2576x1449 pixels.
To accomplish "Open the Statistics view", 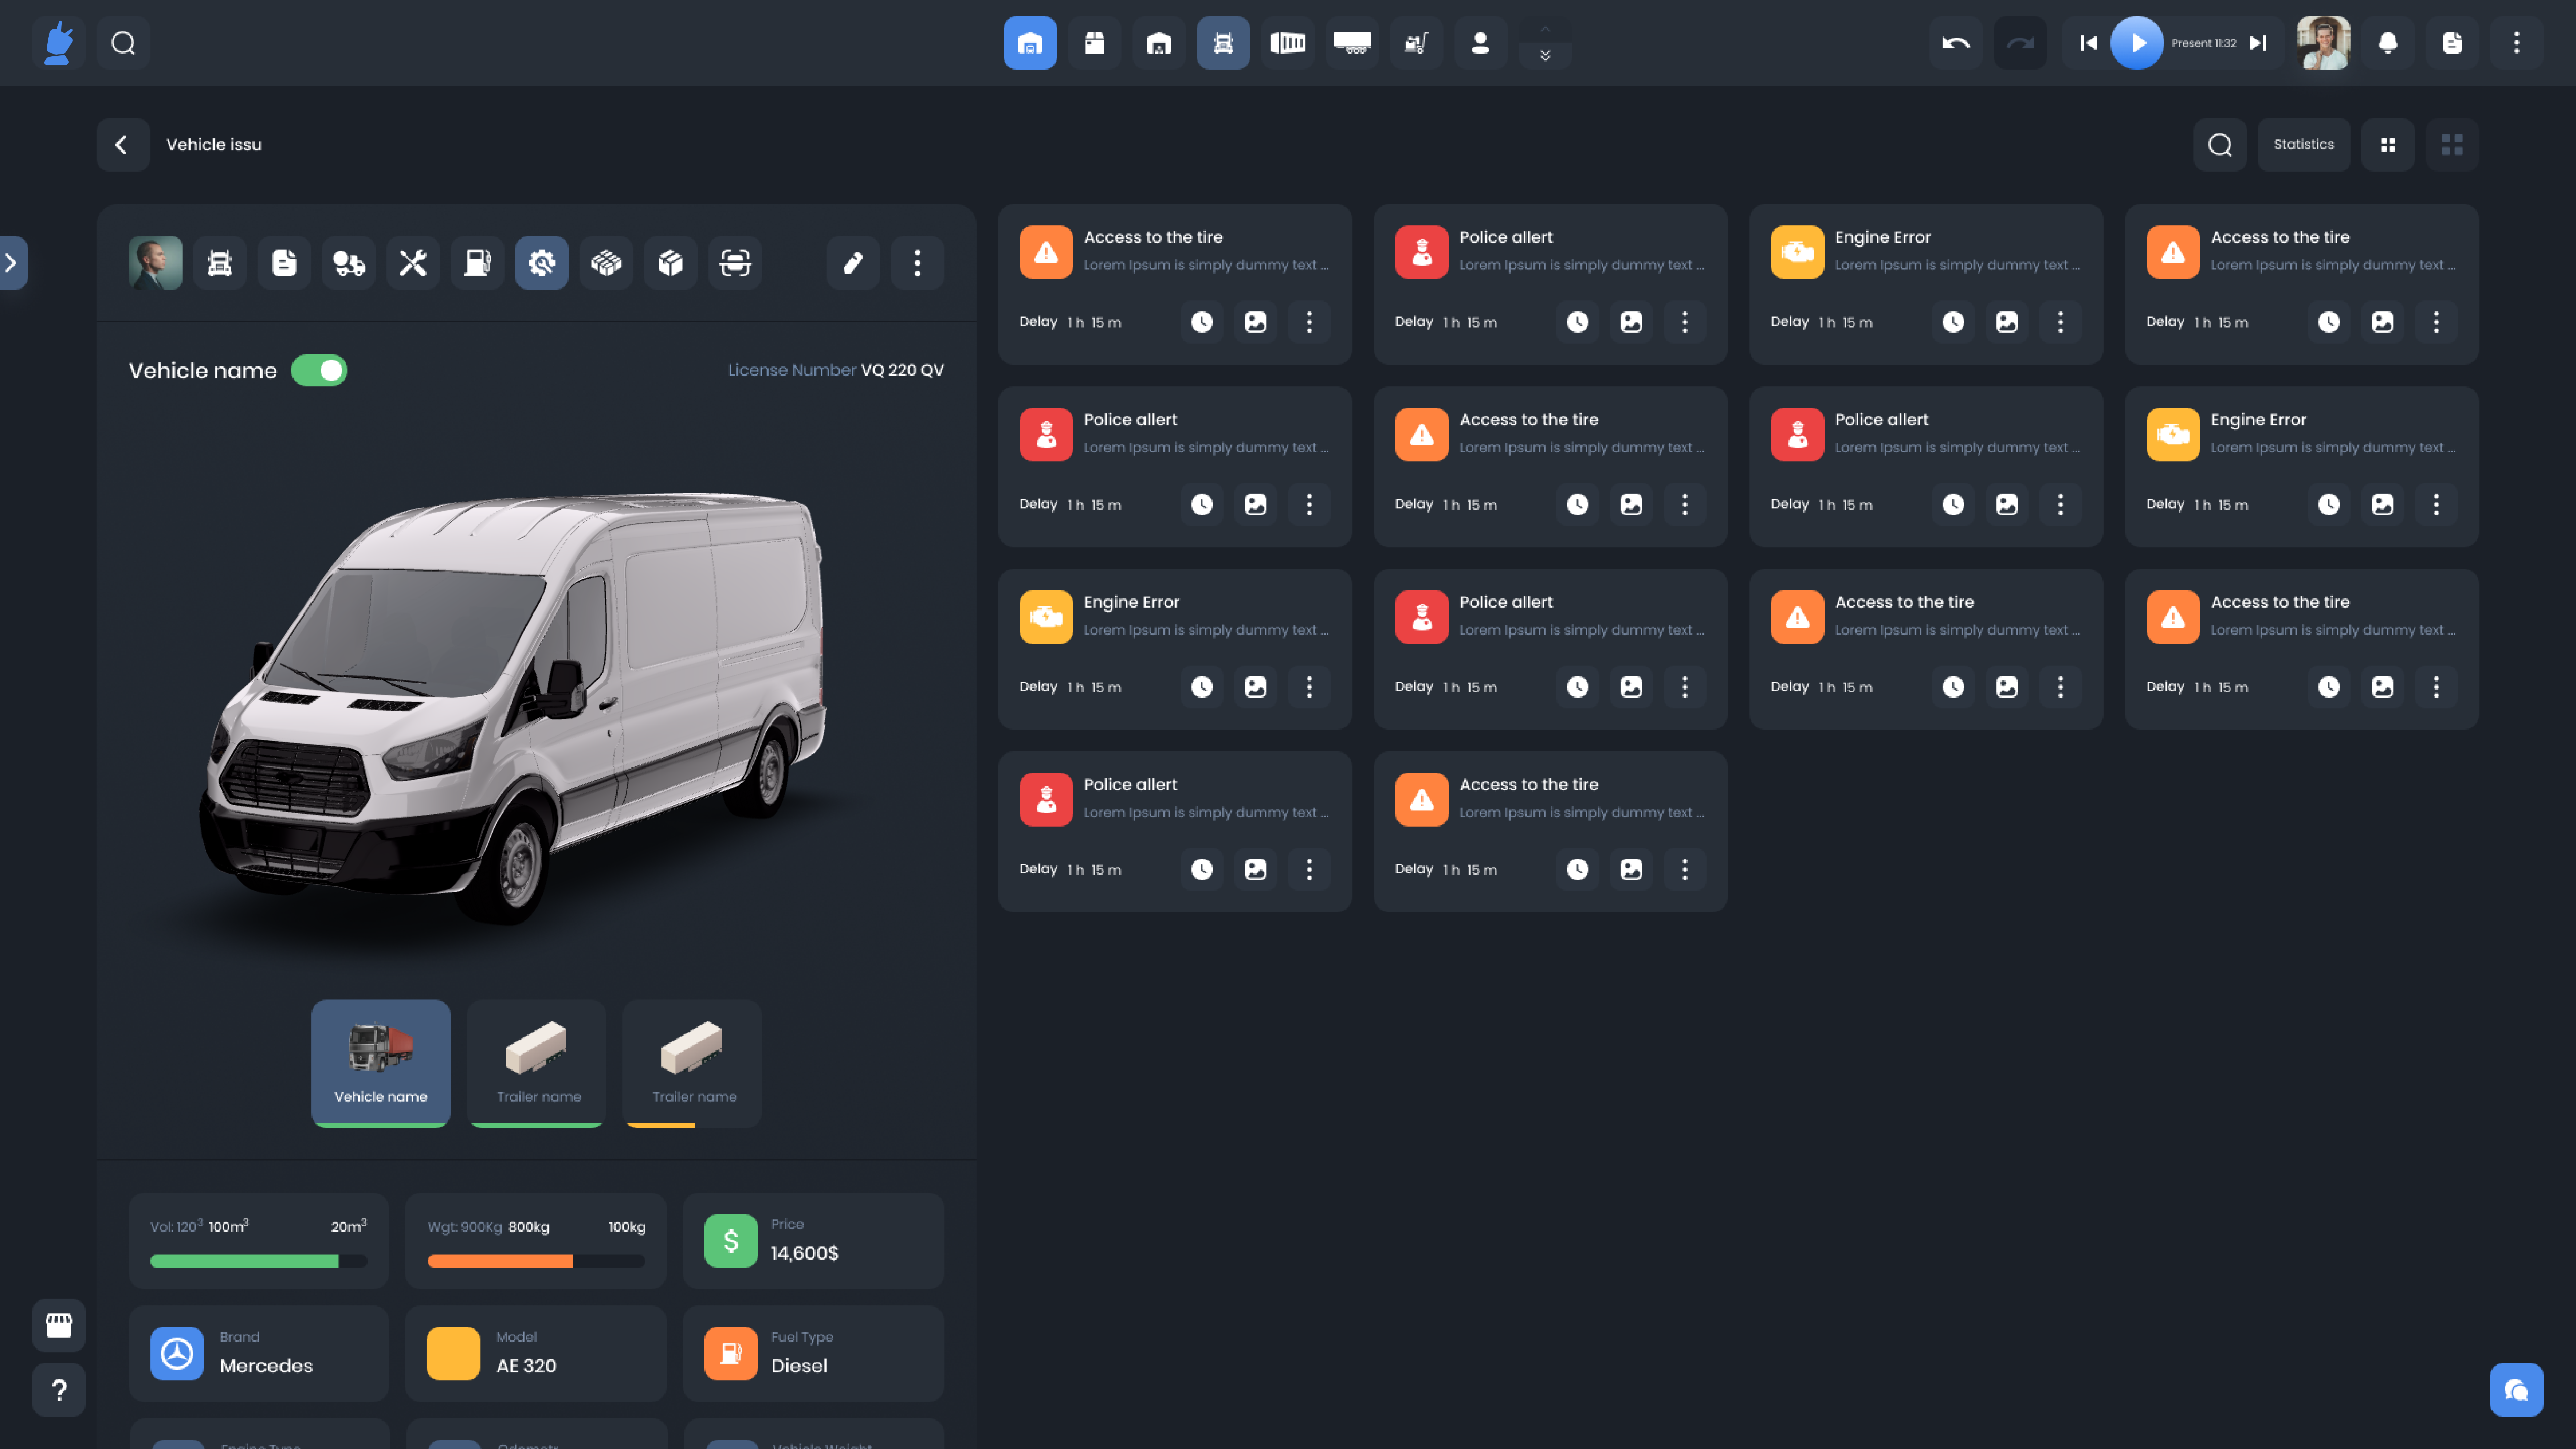I will (2304, 145).
